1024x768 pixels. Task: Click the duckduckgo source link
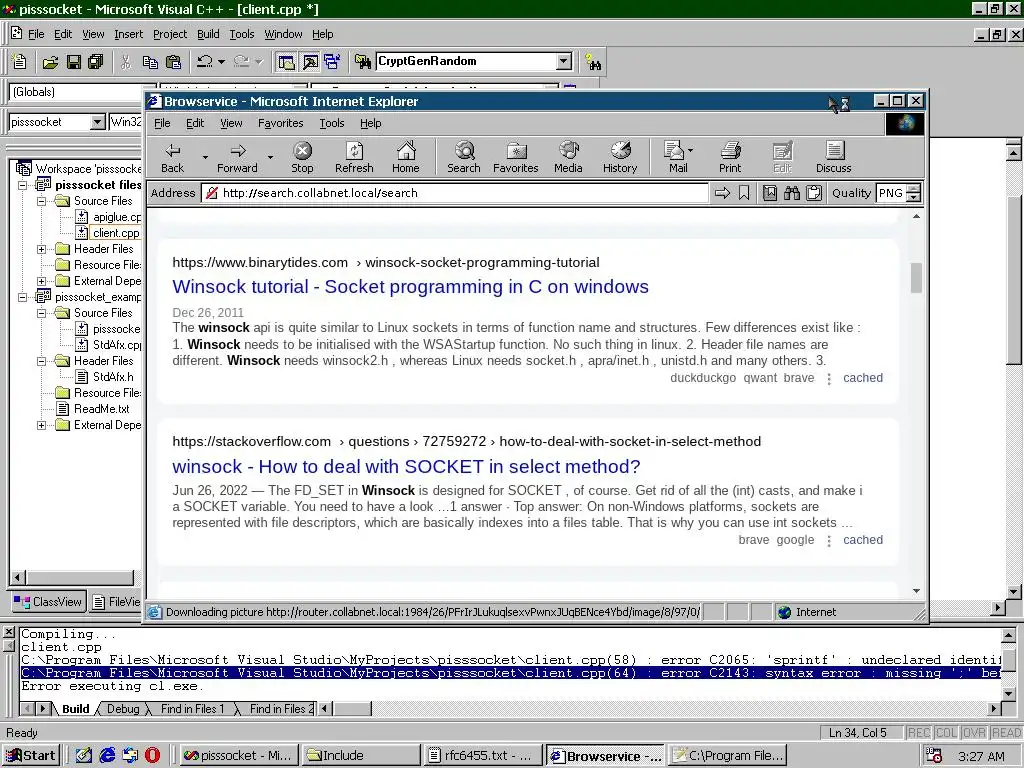point(703,377)
